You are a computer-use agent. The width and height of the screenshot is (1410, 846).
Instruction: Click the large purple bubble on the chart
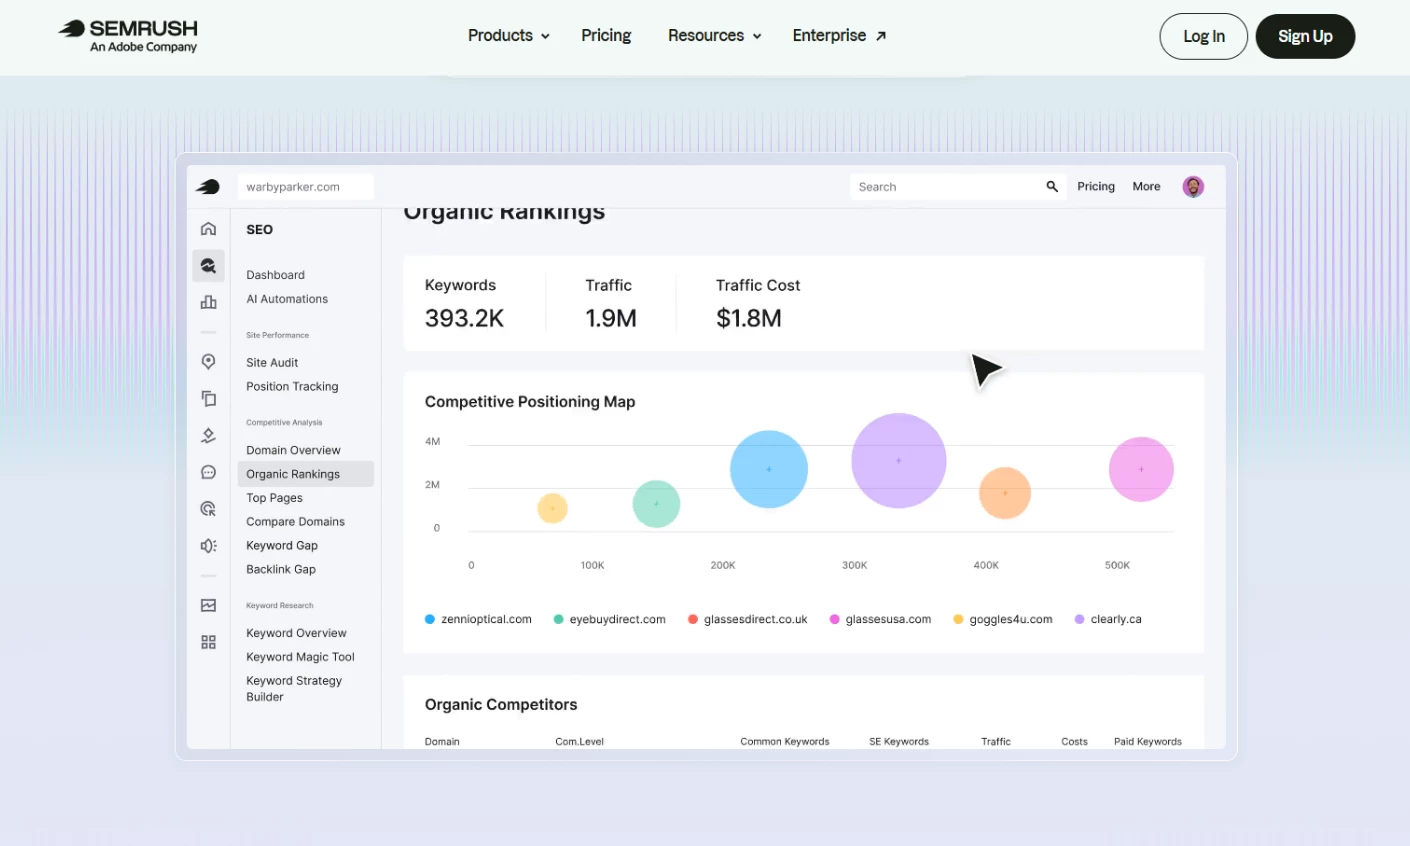(898, 461)
